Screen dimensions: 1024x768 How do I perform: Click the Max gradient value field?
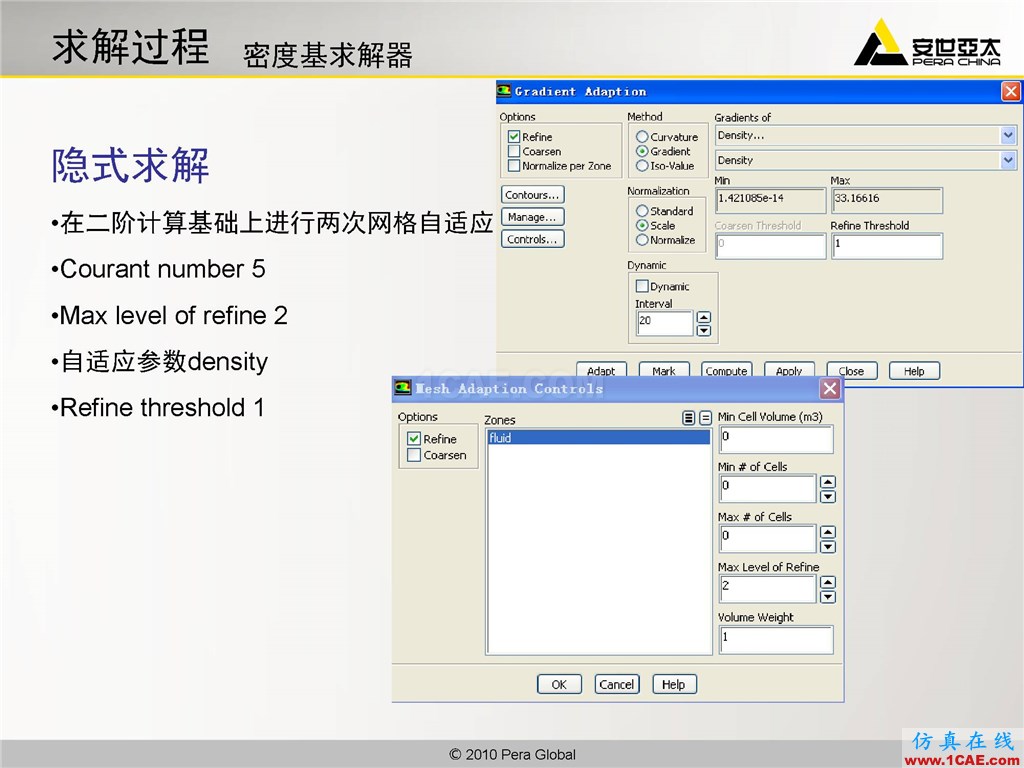click(x=887, y=200)
